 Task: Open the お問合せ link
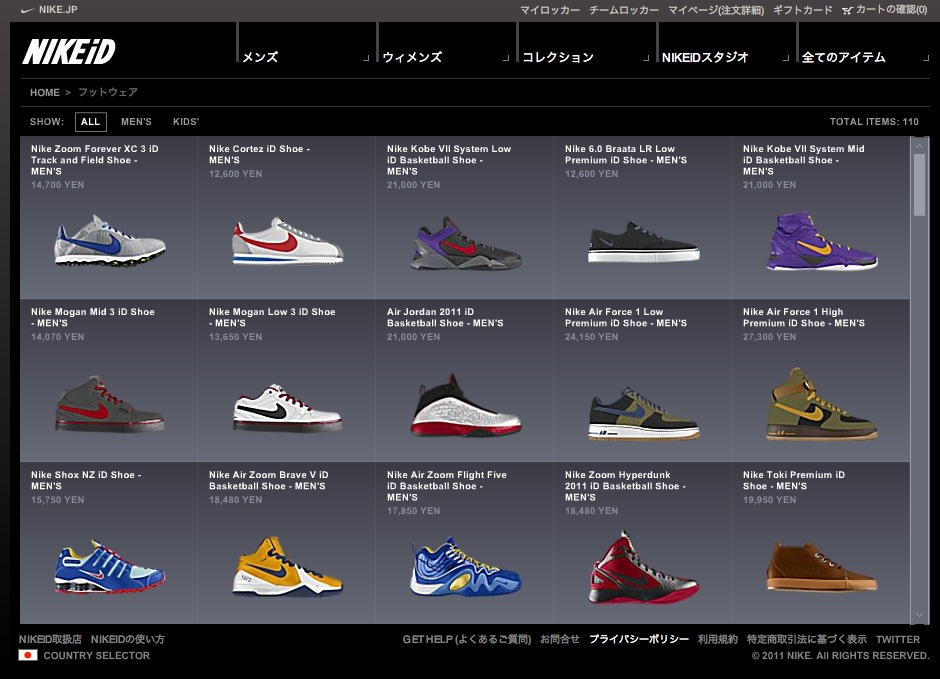560,639
